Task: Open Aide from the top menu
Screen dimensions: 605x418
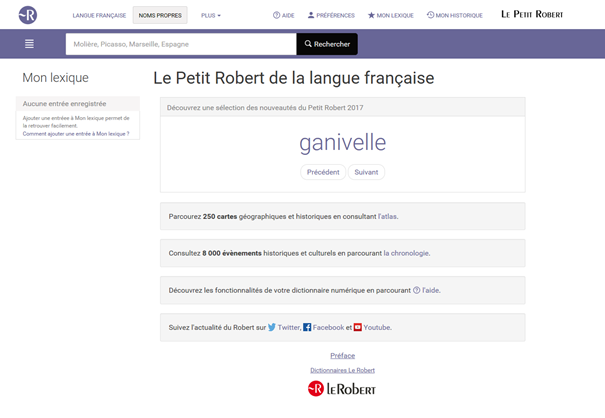Action: [284, 15]
